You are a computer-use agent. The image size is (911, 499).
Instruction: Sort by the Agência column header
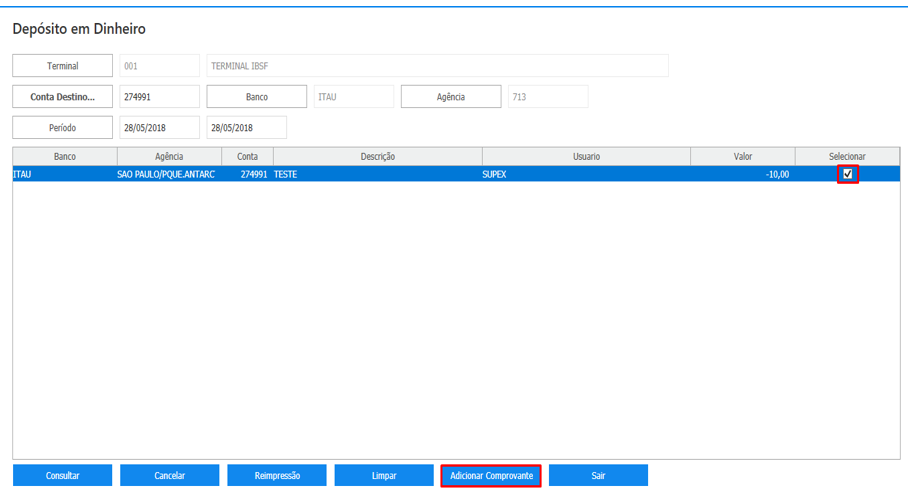coord(169,156)
